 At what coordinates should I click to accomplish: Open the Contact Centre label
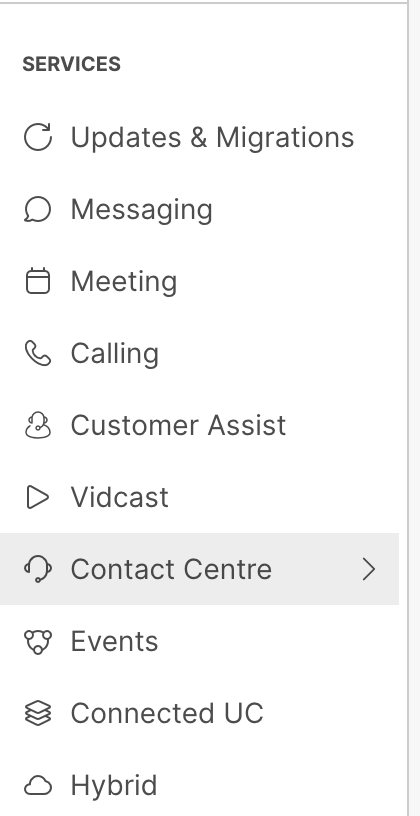click(171, 569)
